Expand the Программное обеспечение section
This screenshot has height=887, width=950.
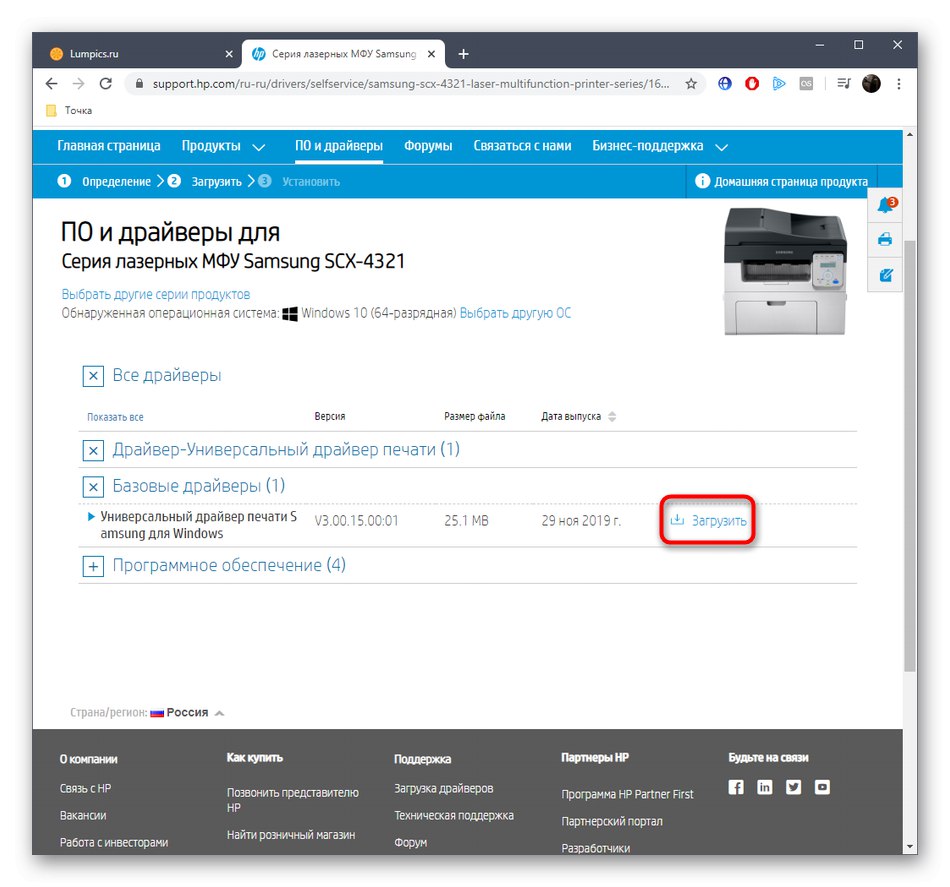click(x=92, y=565)
